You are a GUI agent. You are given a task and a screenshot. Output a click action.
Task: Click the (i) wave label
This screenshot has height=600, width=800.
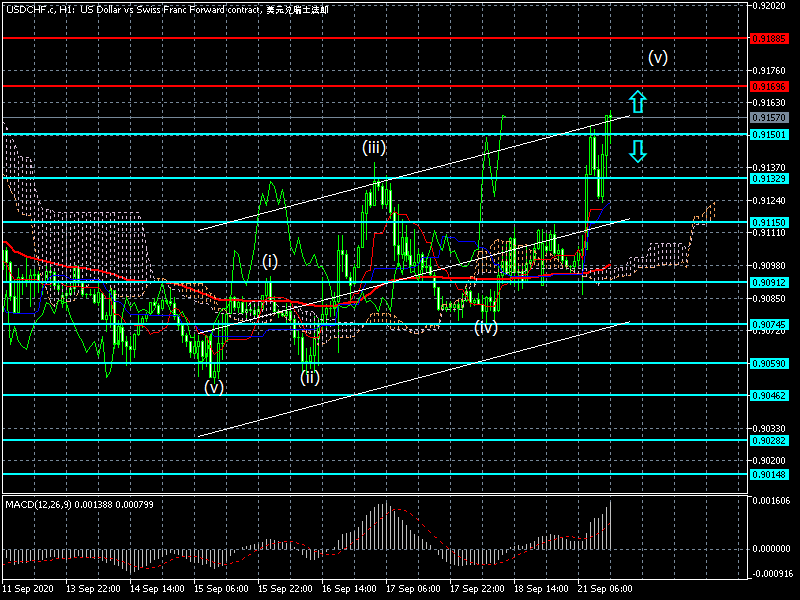(x=270, y=261)
